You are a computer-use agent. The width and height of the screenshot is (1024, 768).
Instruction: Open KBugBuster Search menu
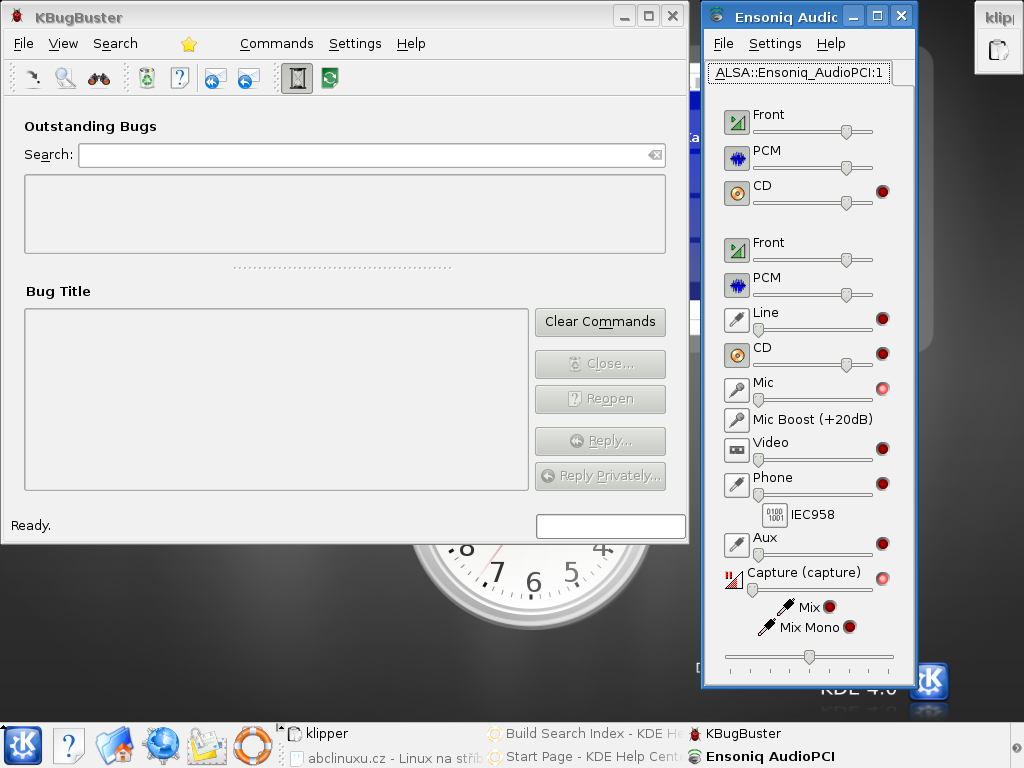coord(116,44)
